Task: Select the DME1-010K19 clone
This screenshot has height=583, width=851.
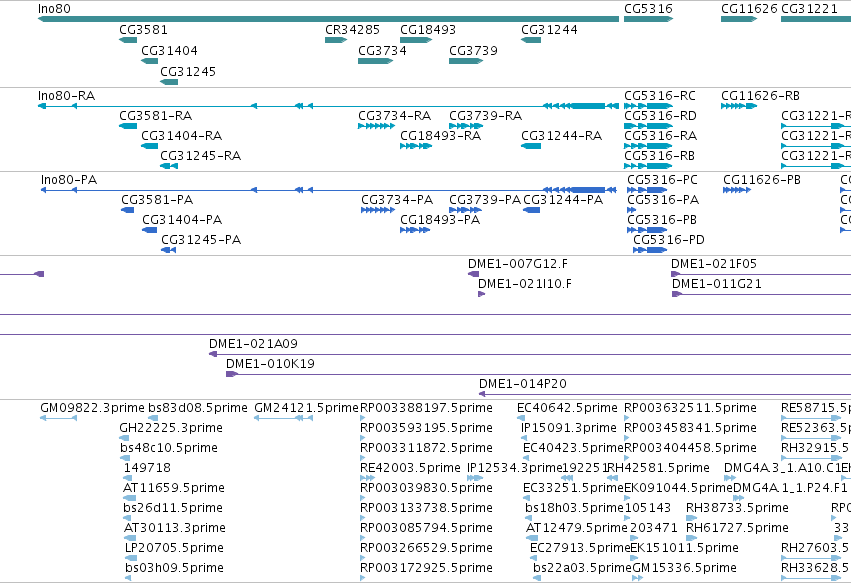Action: [x=538, y=374]
